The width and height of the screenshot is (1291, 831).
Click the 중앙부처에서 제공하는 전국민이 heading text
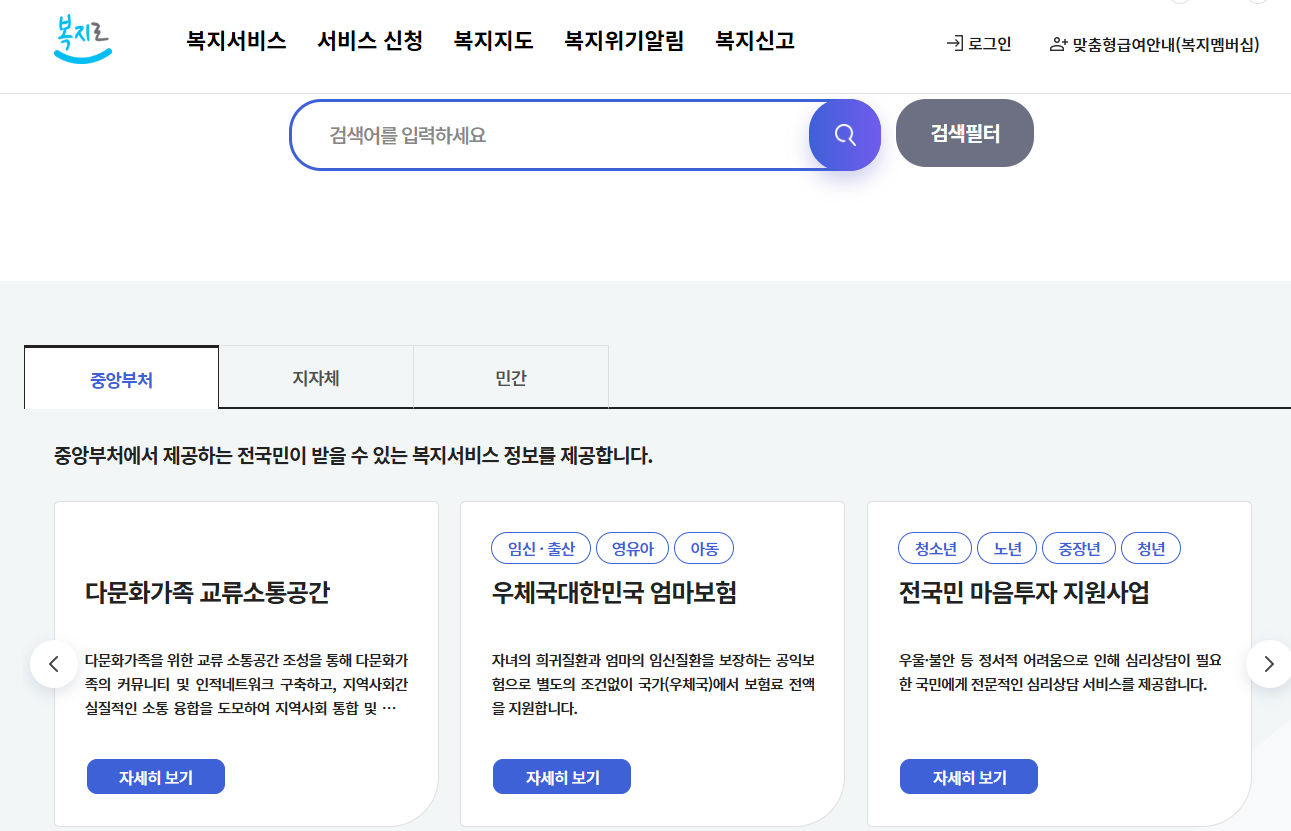(353, 457)
